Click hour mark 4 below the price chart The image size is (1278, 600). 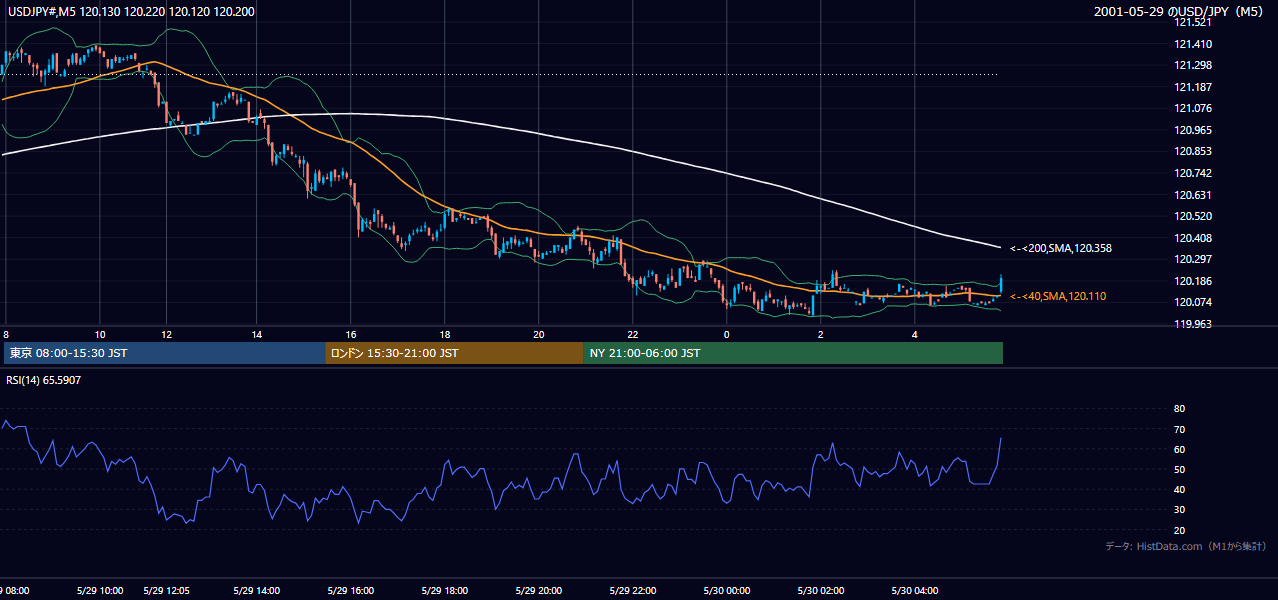click(x=915, y=334)
